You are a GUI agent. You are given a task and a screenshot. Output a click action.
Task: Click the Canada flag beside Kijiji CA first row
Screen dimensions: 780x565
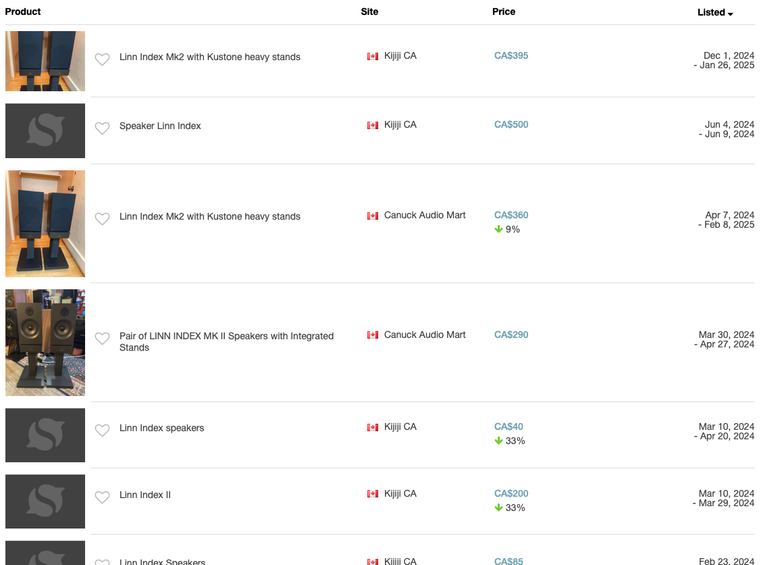[373, 56]
